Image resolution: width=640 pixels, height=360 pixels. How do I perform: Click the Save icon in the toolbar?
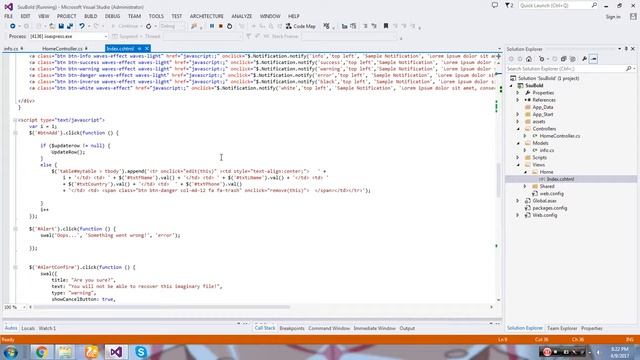pos(61,26)
